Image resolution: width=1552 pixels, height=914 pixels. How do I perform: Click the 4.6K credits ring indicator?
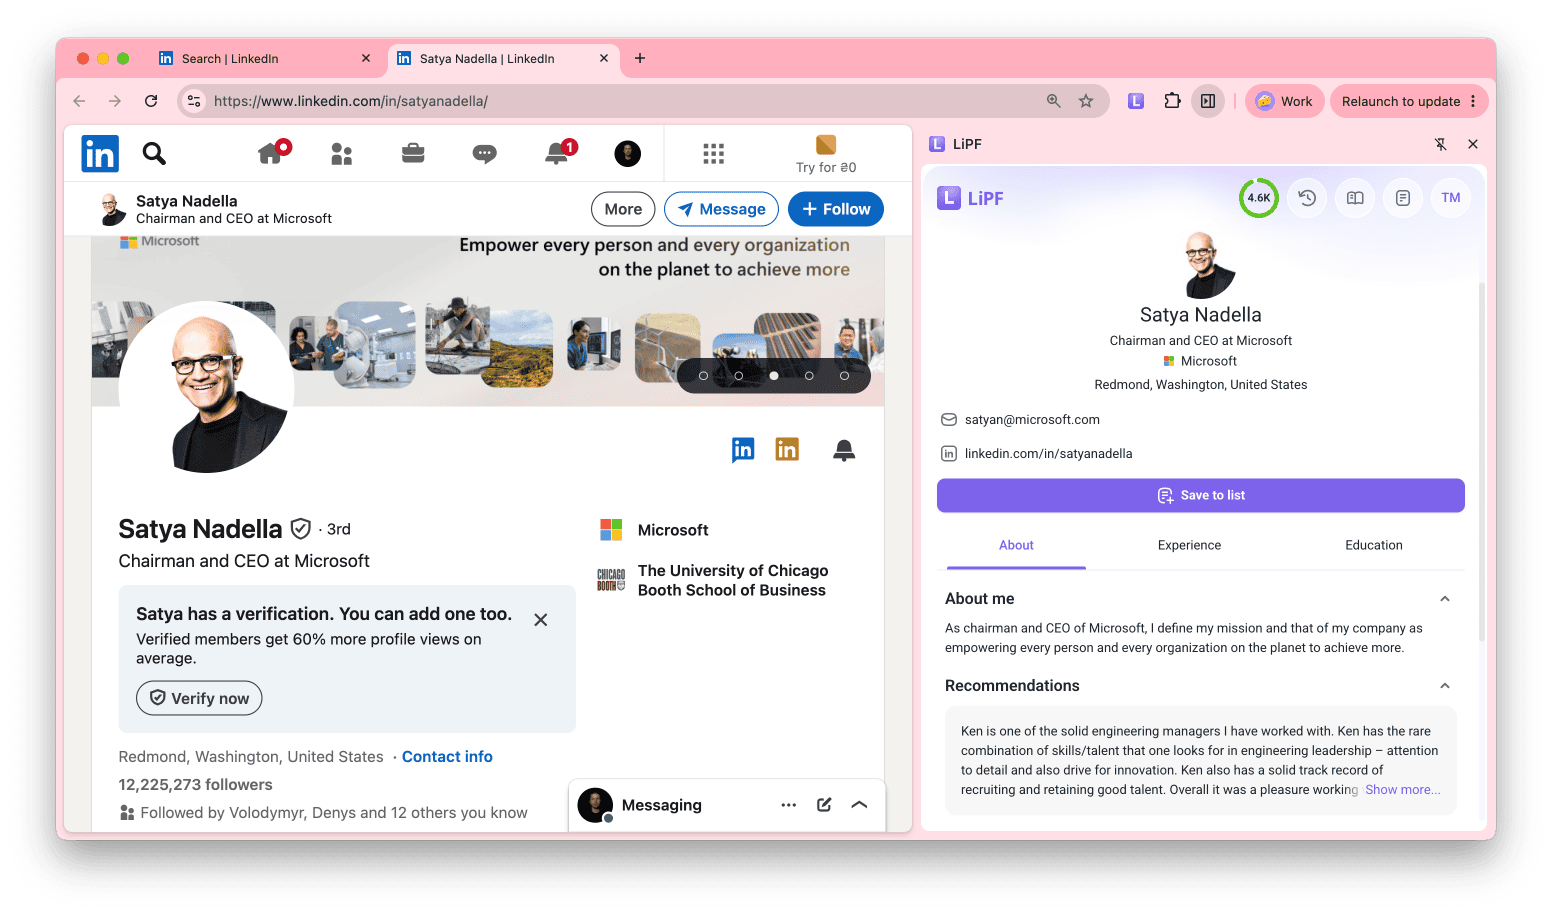1259,198
